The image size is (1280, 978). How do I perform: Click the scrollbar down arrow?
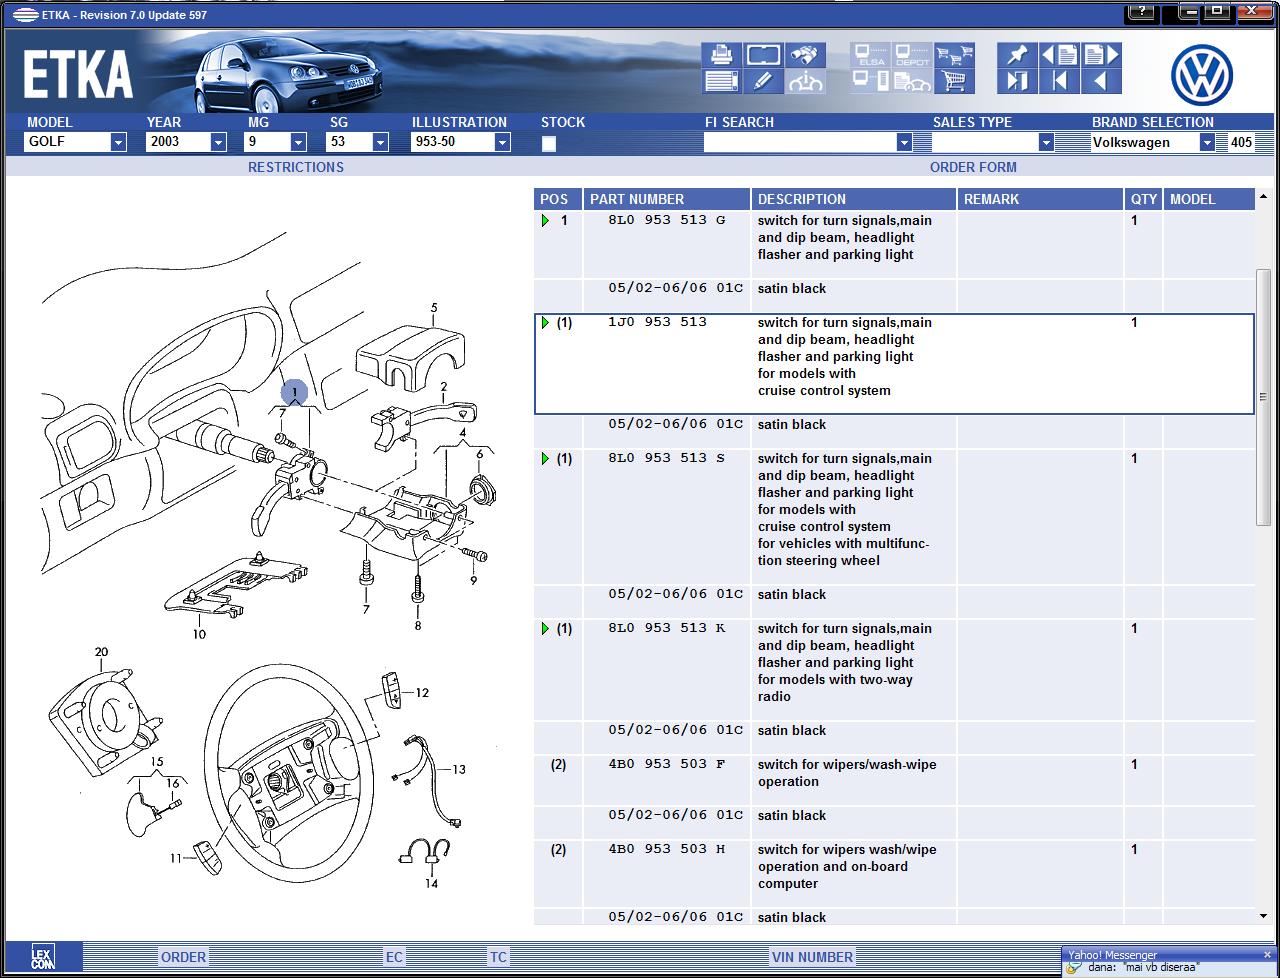click(1264, 916)
